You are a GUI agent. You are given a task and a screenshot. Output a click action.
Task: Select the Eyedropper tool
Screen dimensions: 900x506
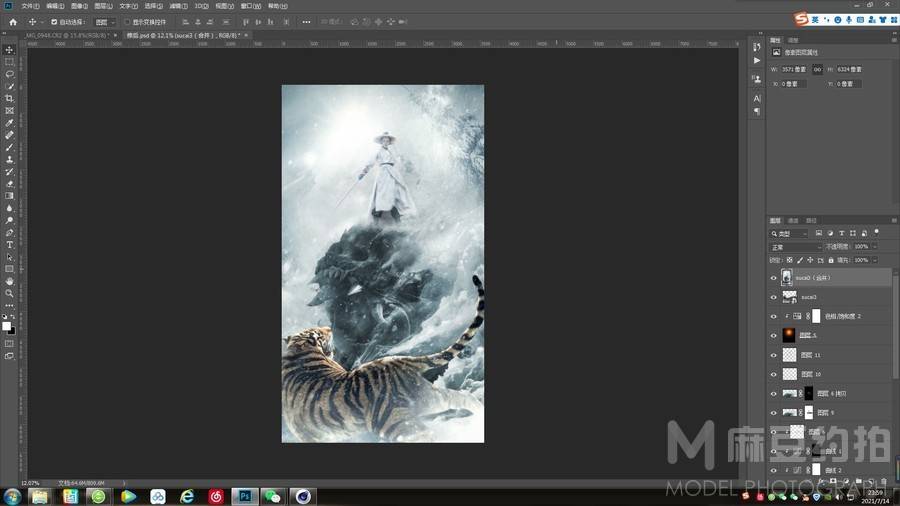9,123
